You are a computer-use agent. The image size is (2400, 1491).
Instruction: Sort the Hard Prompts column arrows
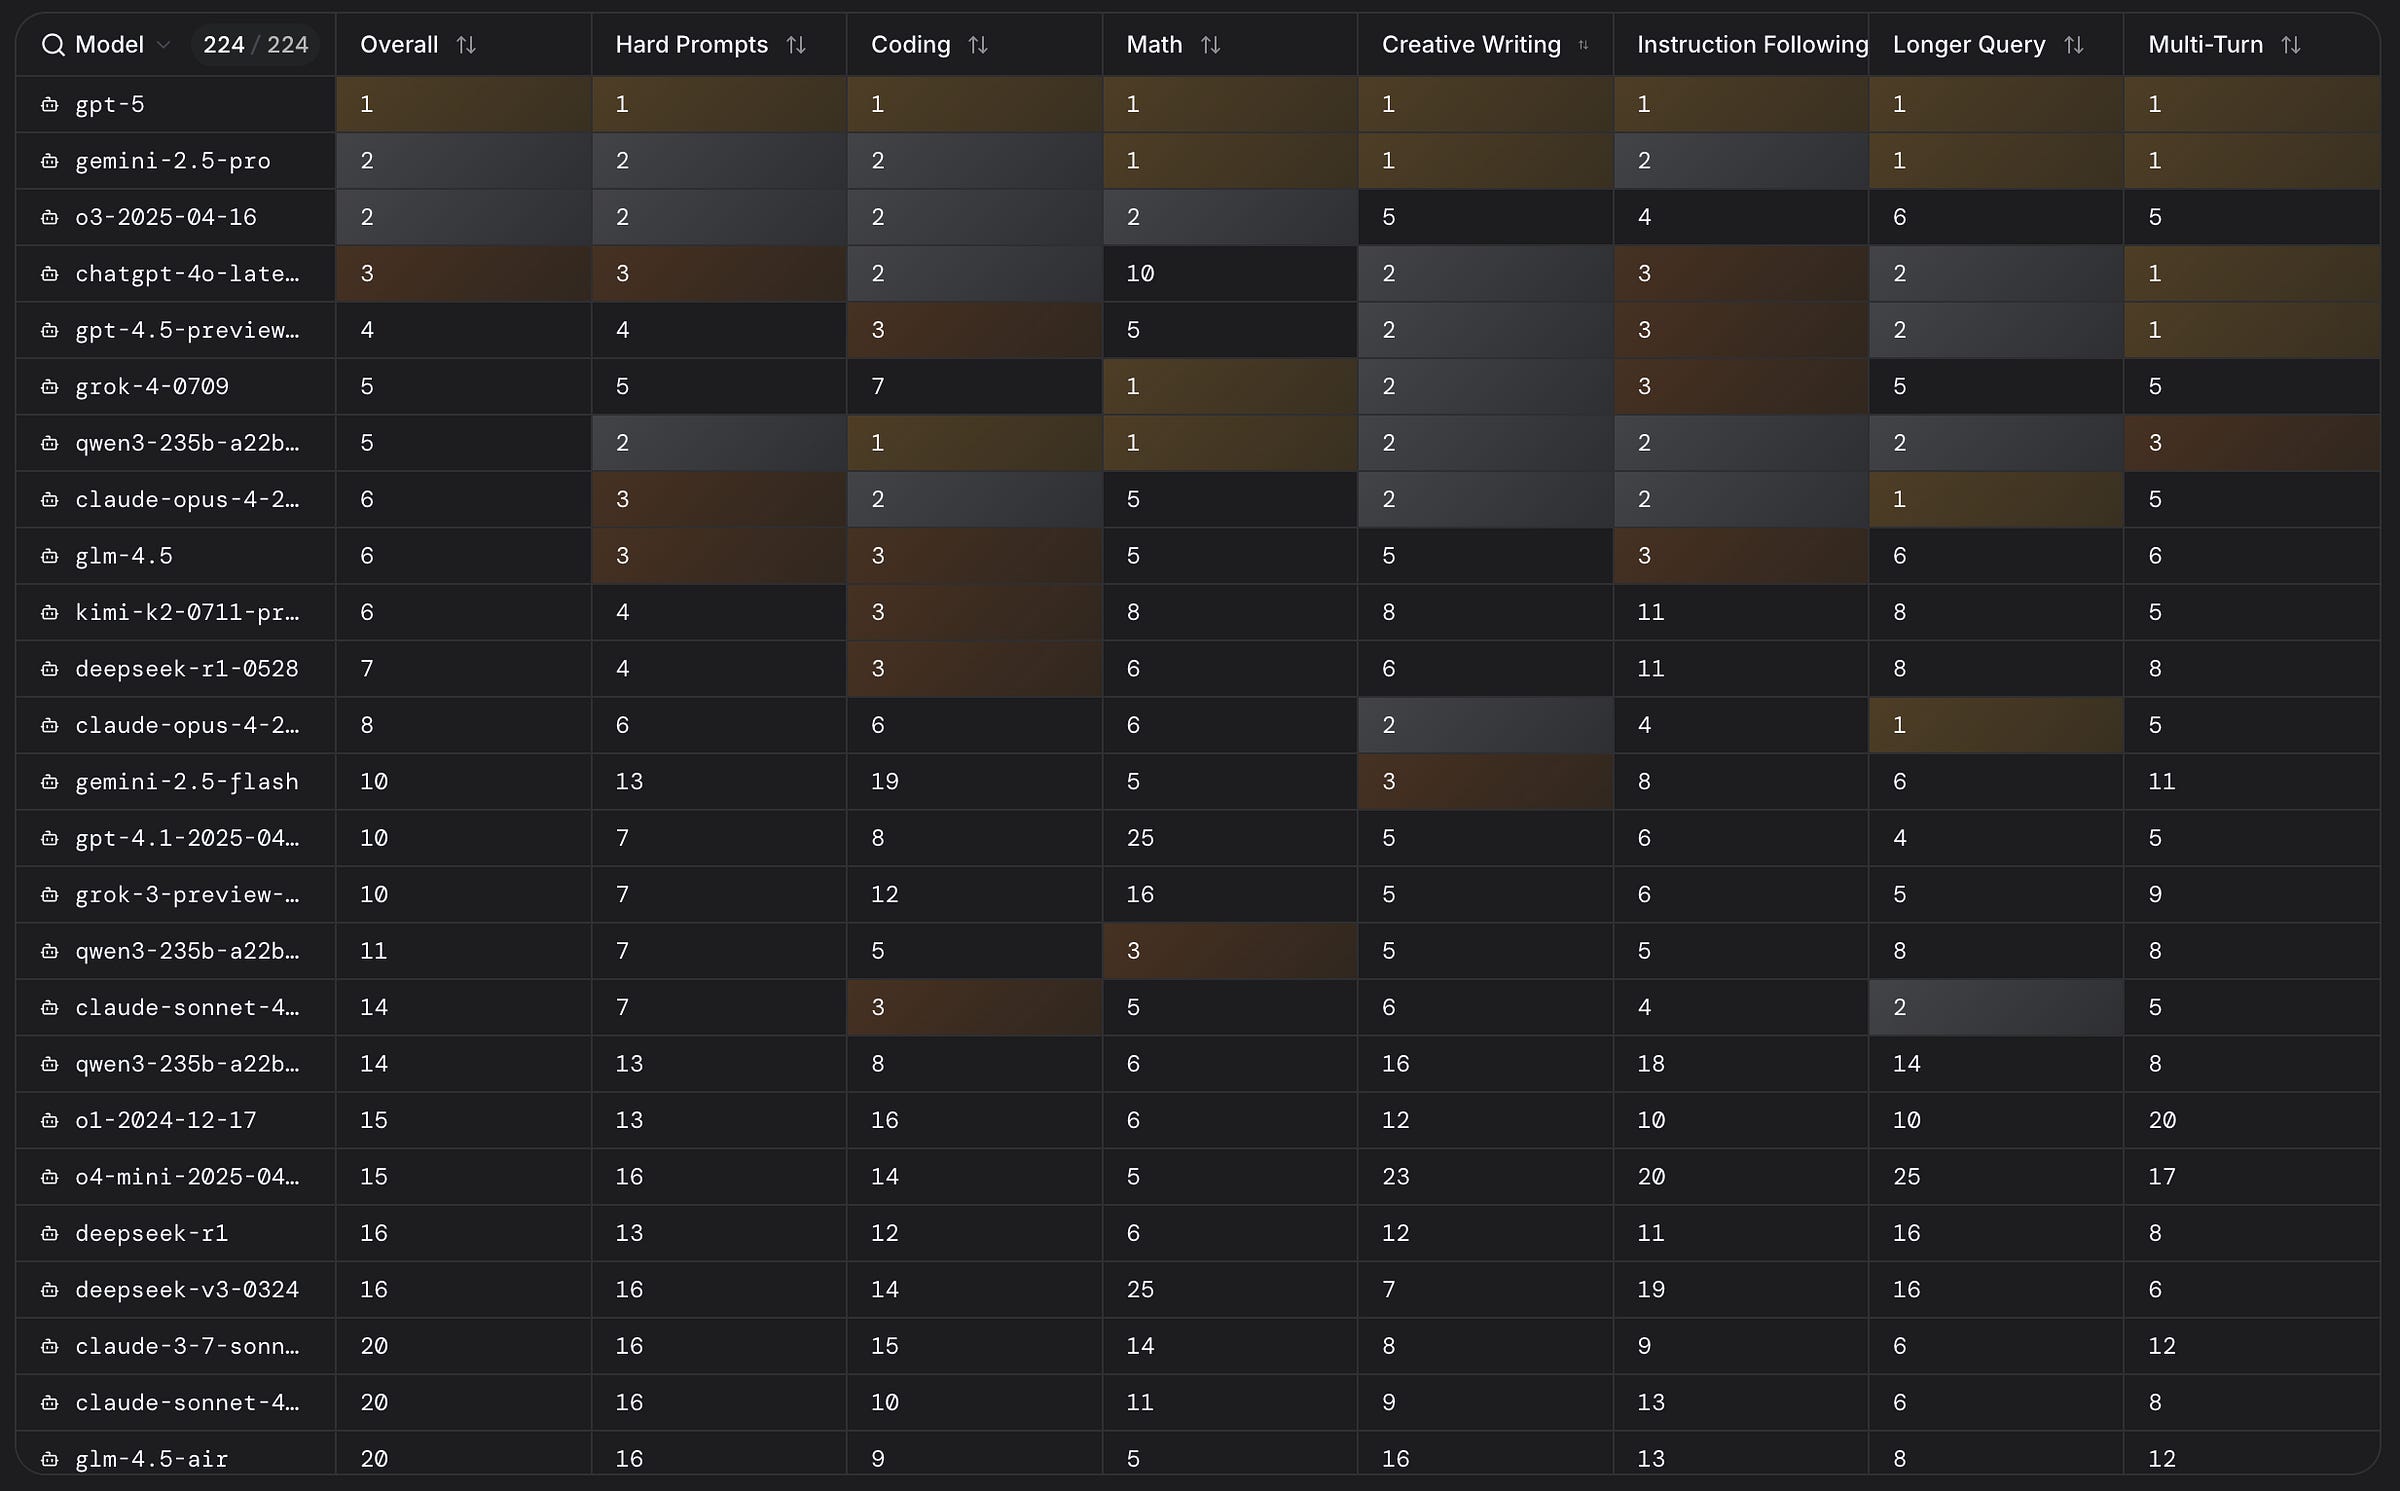click(796, 45)
